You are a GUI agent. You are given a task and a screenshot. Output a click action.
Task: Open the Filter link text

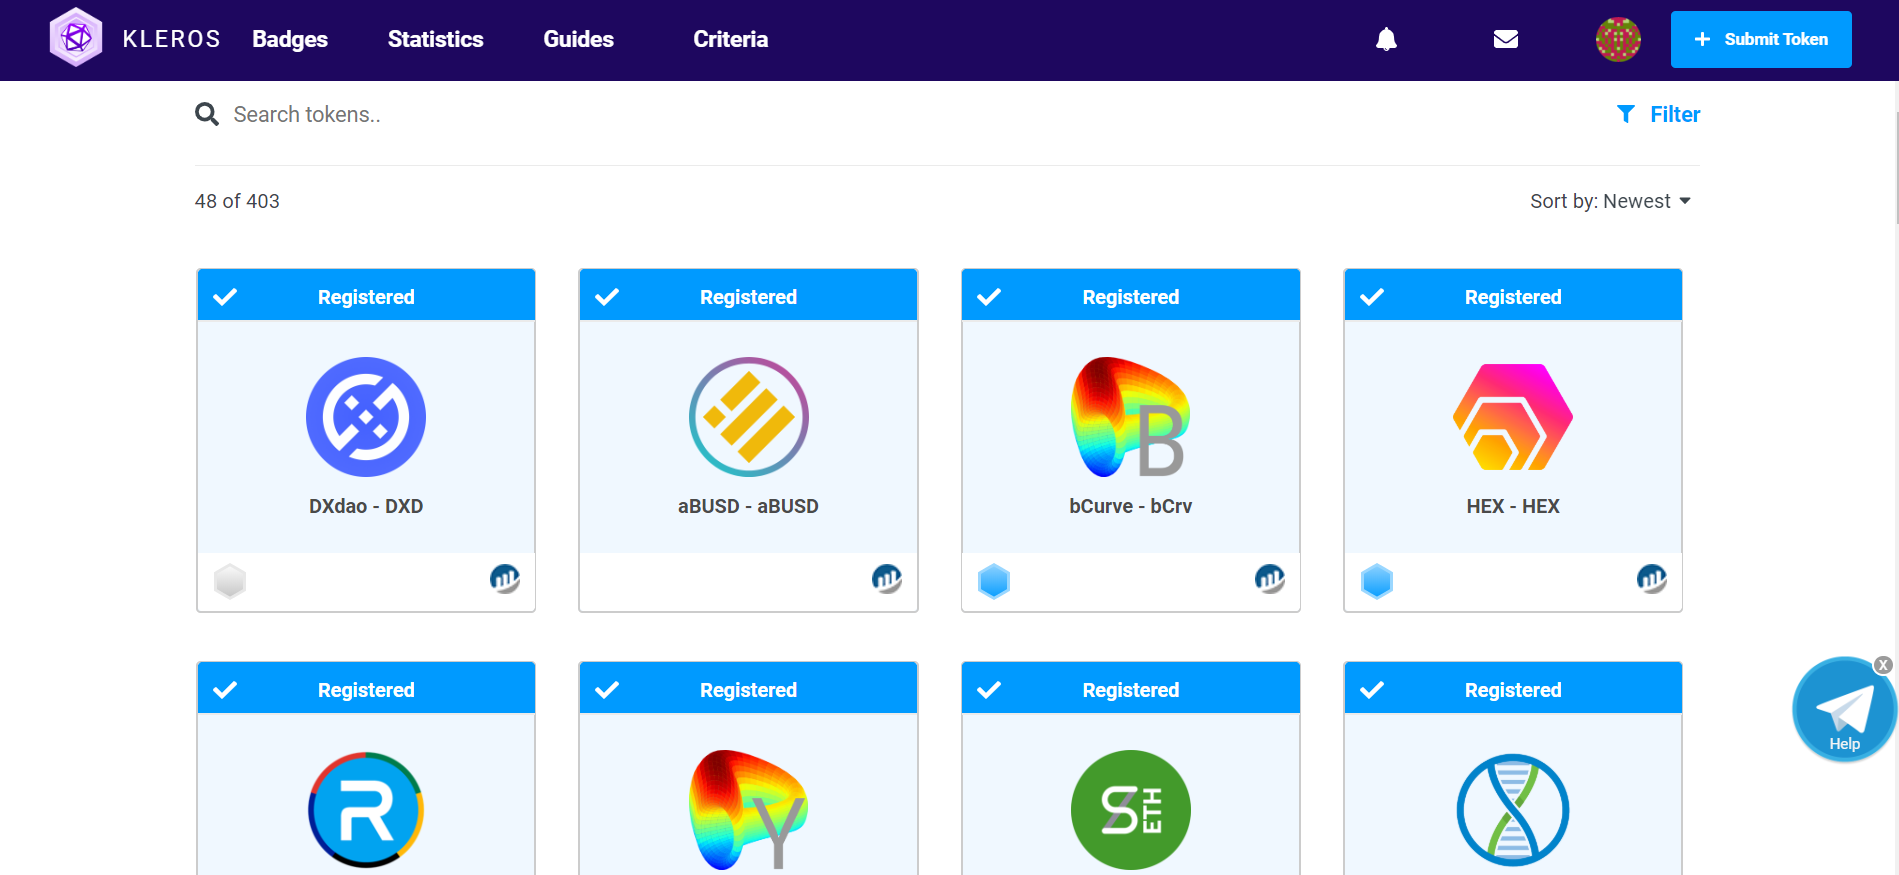[1675, 114]
